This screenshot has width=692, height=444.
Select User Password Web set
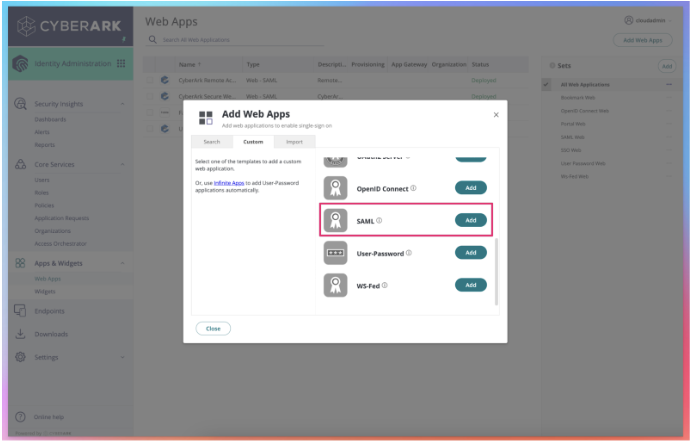click(583, 163)
